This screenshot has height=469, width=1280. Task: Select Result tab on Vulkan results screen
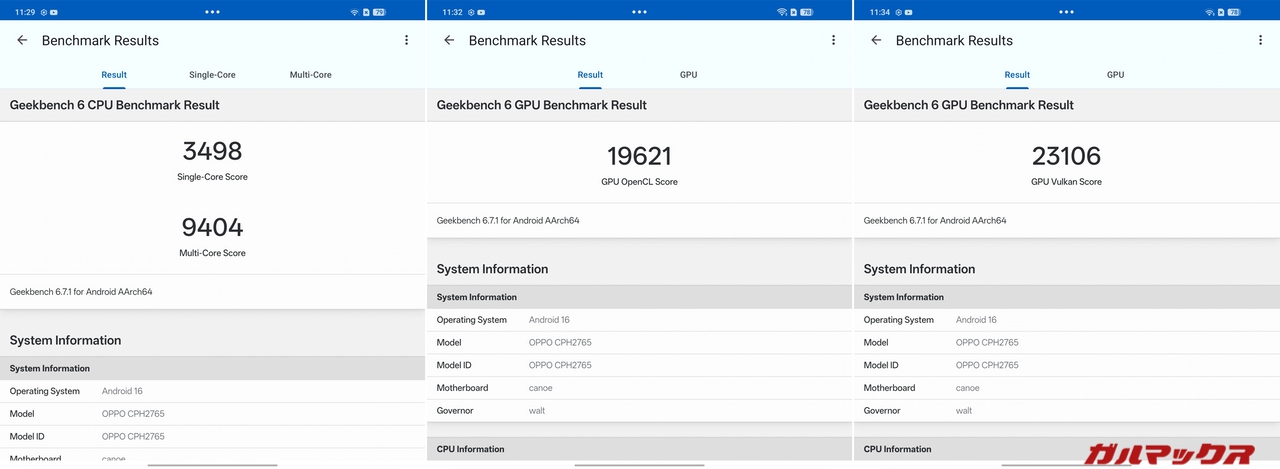pyautogui.click(x=1017, y=75)
